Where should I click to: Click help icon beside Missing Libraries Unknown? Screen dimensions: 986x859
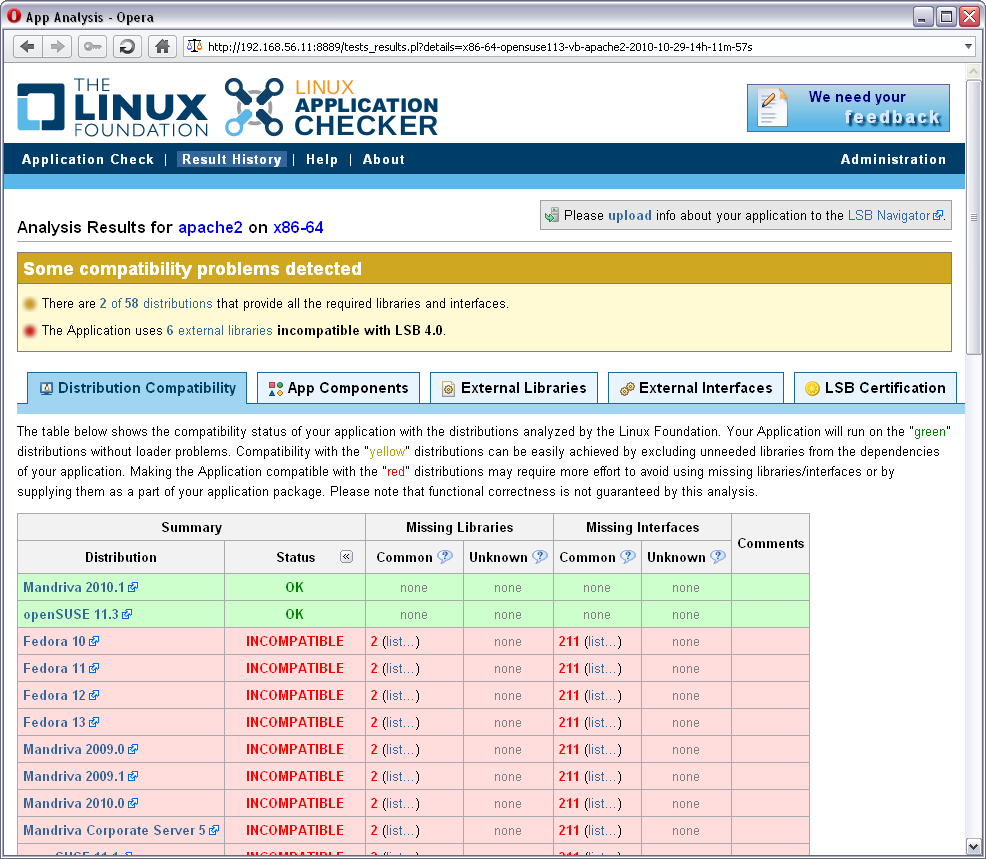540,557
